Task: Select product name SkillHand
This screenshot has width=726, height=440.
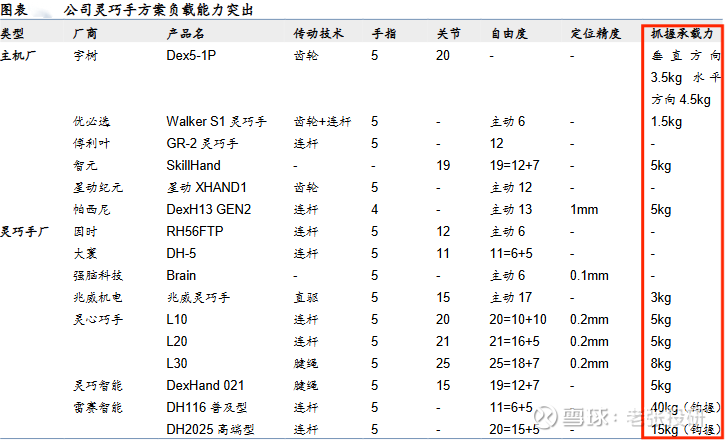Action: tap(194, 165)
